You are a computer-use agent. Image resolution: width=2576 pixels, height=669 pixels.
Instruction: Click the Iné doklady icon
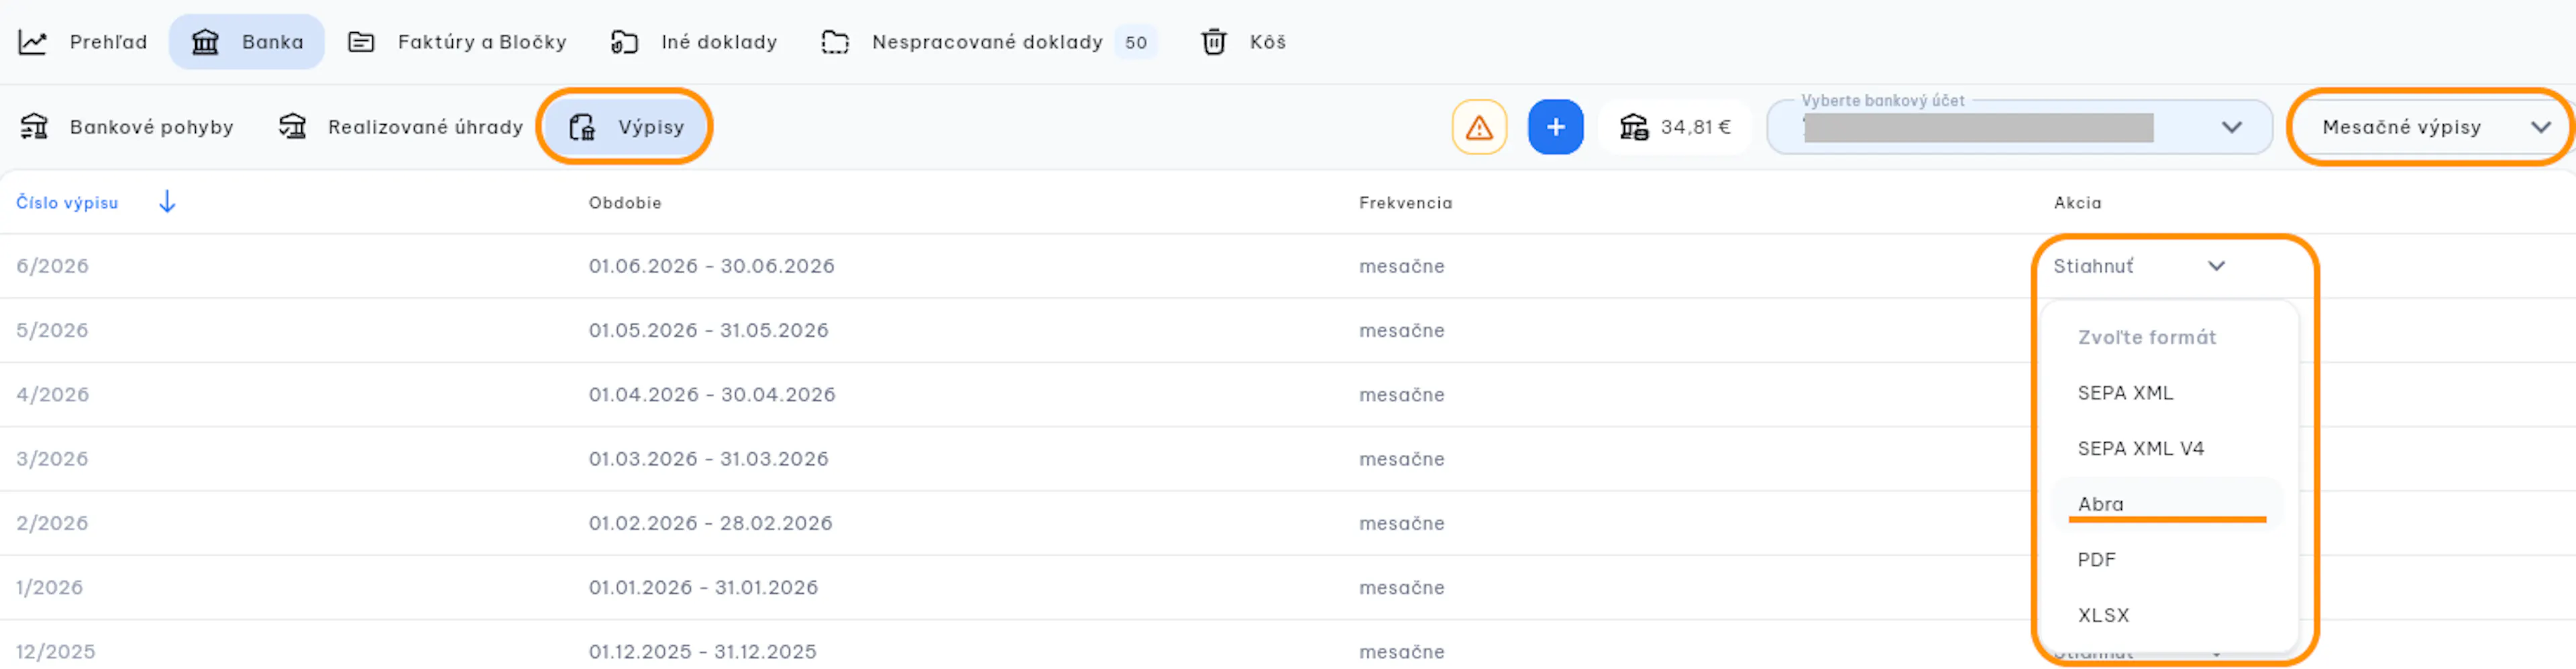tap(624, 42)
